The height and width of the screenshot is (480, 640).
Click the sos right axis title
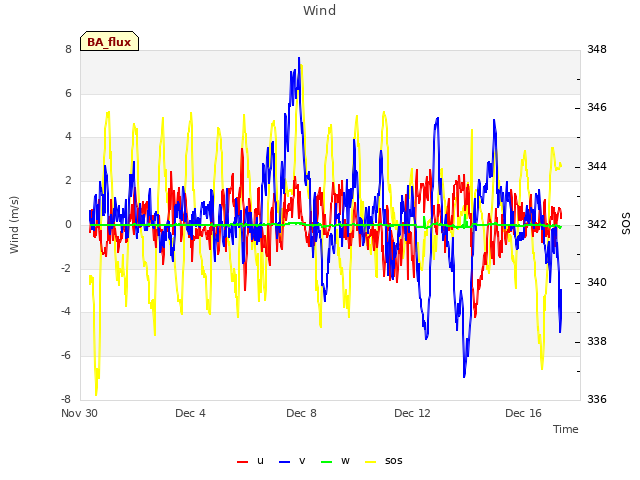(x=626, y=224)
